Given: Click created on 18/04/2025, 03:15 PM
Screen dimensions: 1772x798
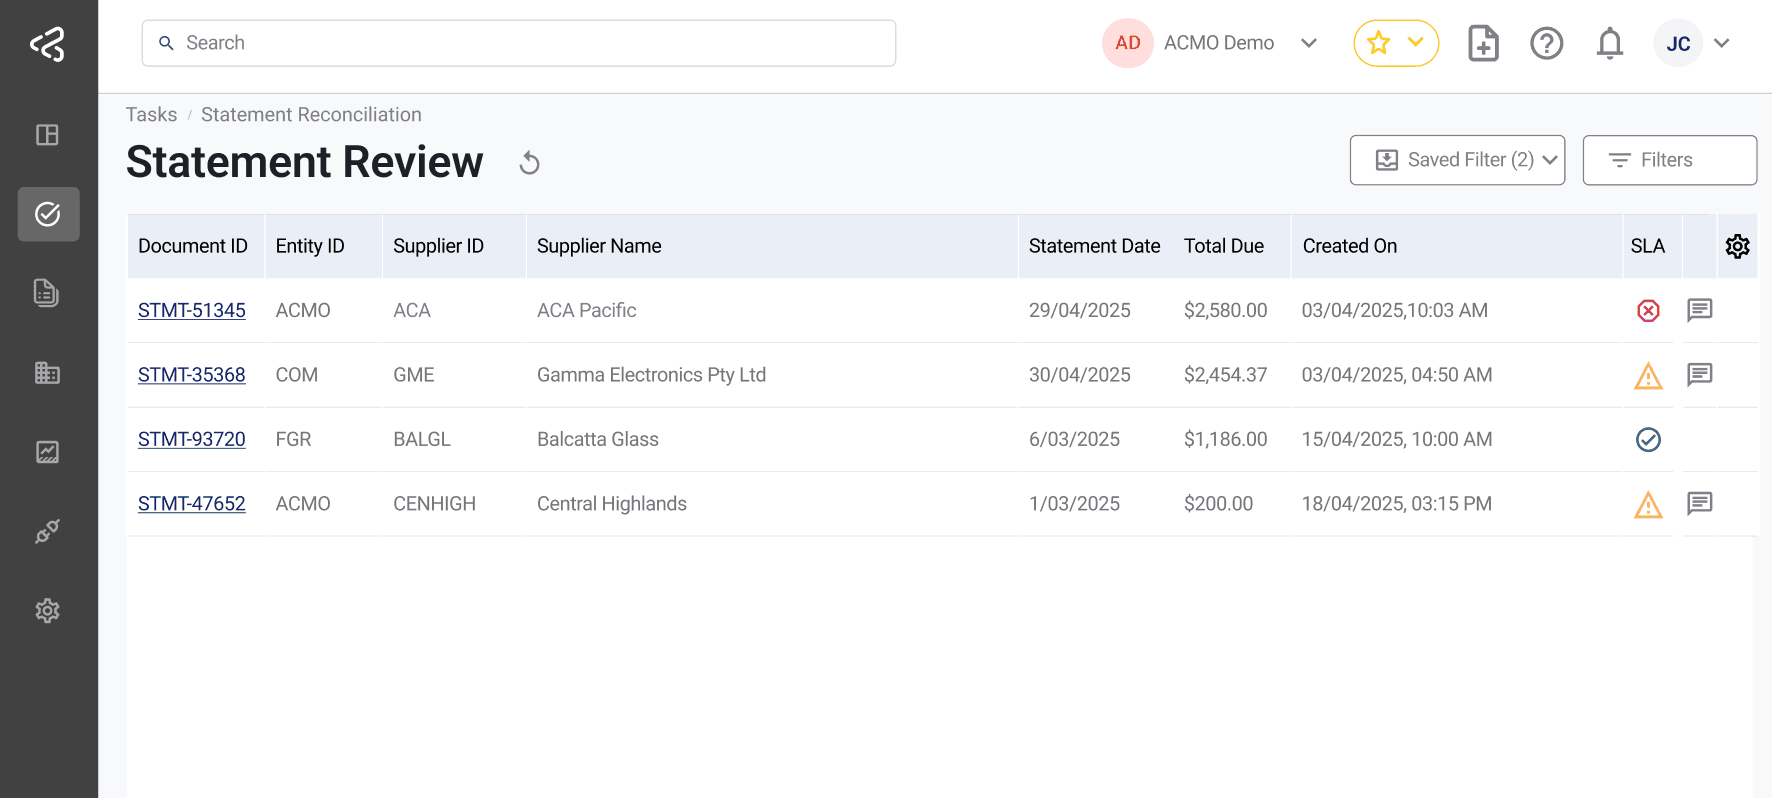Looking at the screenshot, I should tap(1397, 503).
